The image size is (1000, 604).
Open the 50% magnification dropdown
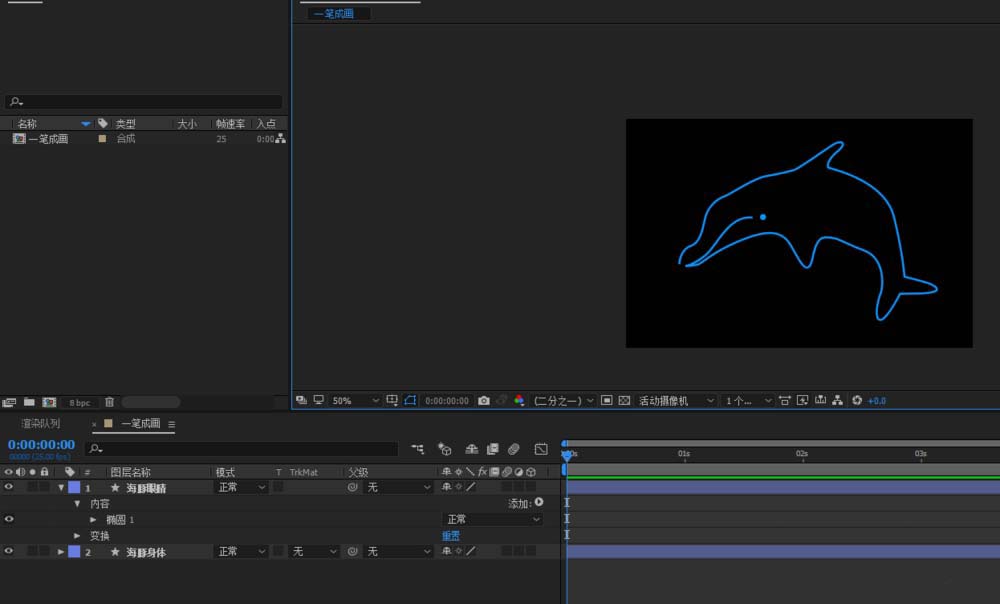[x=355, y=400]
